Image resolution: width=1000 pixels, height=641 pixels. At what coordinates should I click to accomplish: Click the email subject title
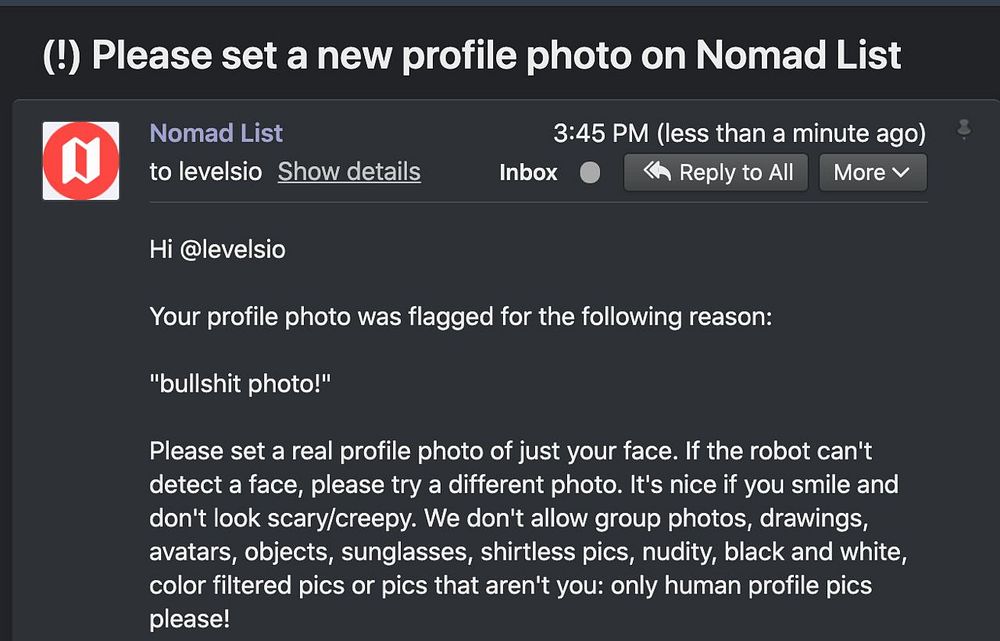472,55
